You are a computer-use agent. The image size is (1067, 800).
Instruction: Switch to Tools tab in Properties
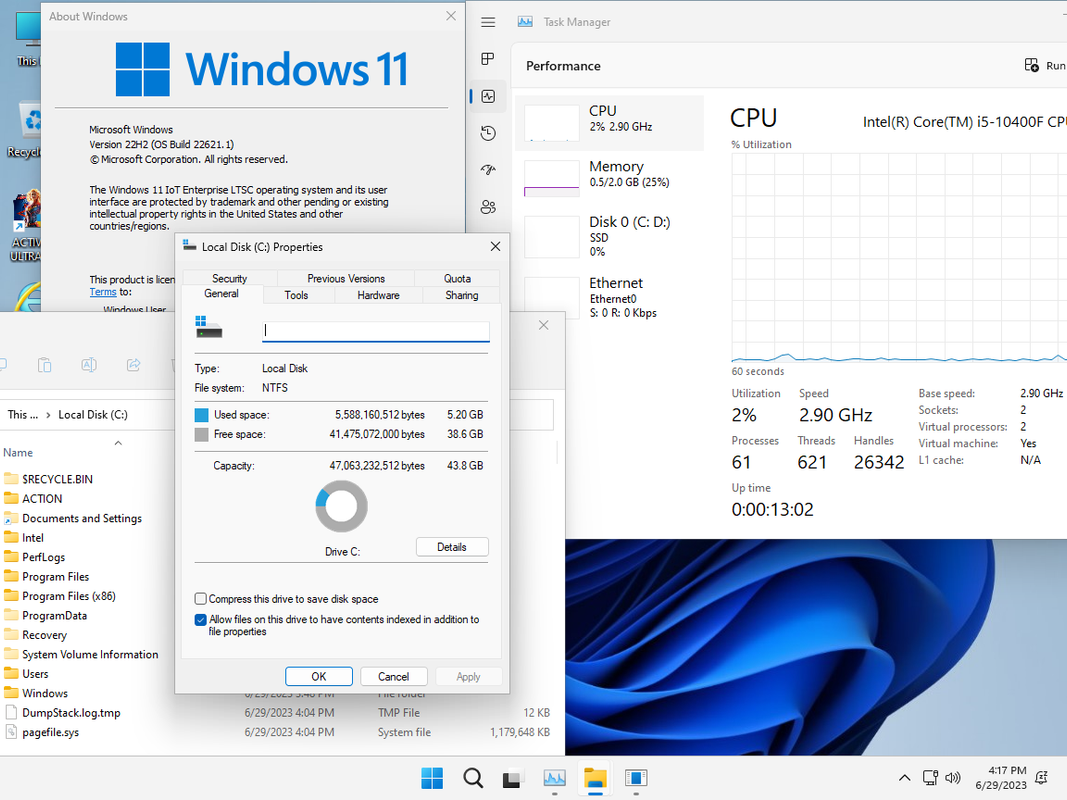(x=297, y=295)
